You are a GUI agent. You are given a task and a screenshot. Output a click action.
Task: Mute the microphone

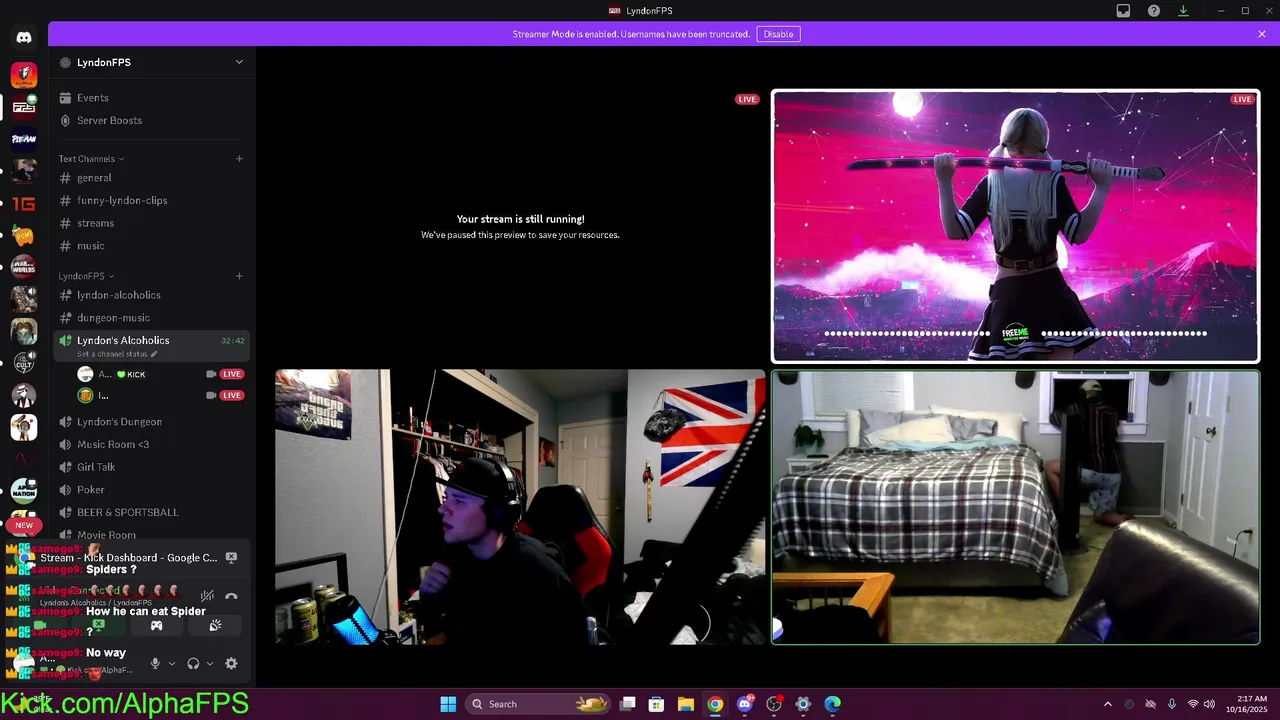click(155, 663)
